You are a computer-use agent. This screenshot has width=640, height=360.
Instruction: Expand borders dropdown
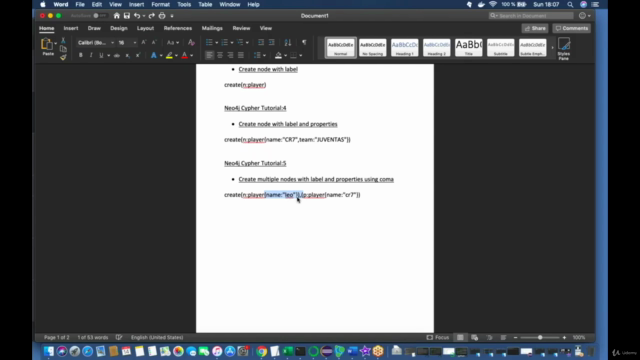point(301,55)
